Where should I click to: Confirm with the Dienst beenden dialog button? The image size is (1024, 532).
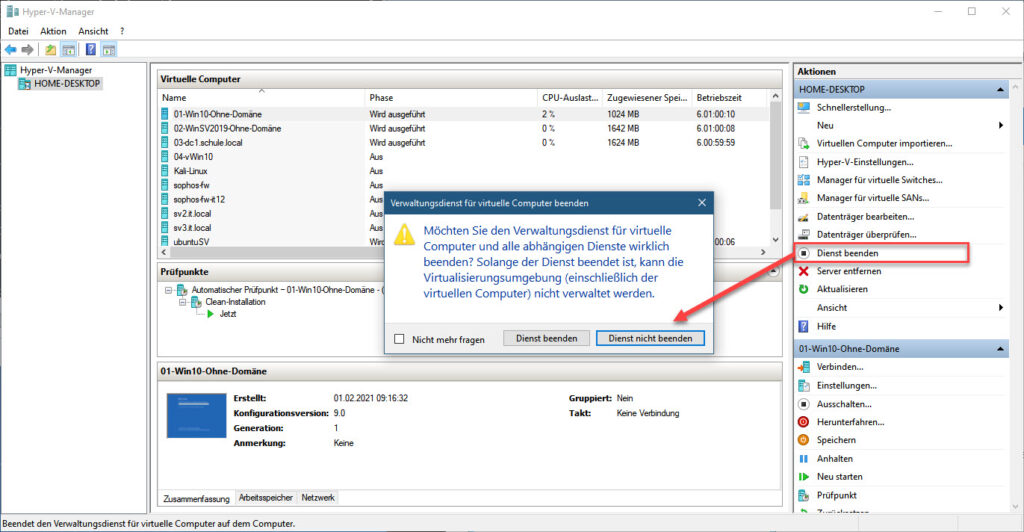point(547,338)
